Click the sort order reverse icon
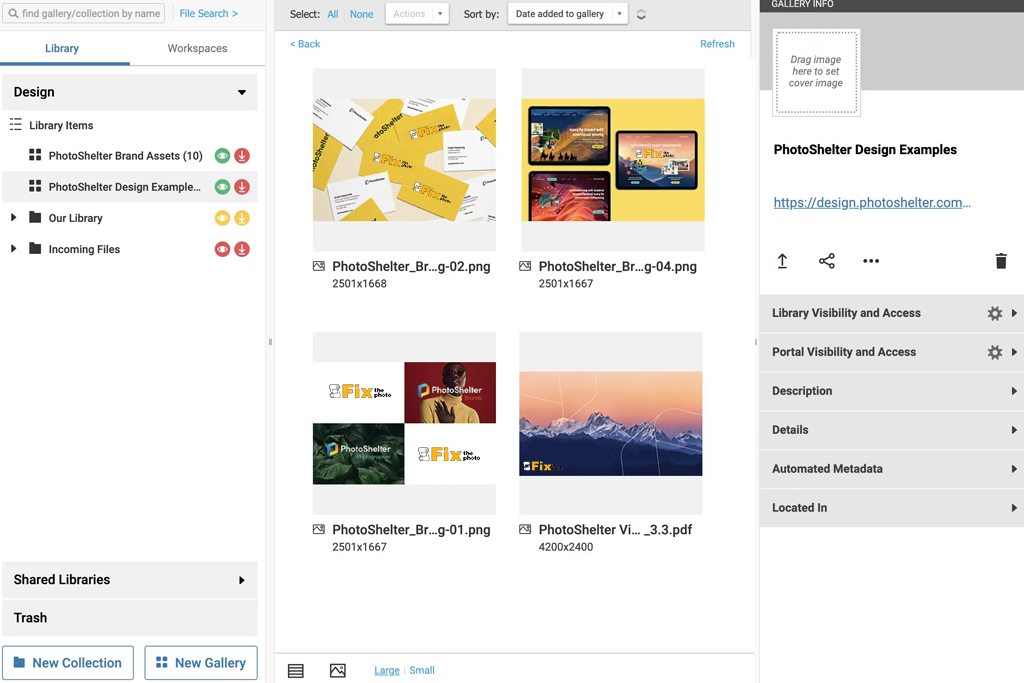 coord(641,14)
